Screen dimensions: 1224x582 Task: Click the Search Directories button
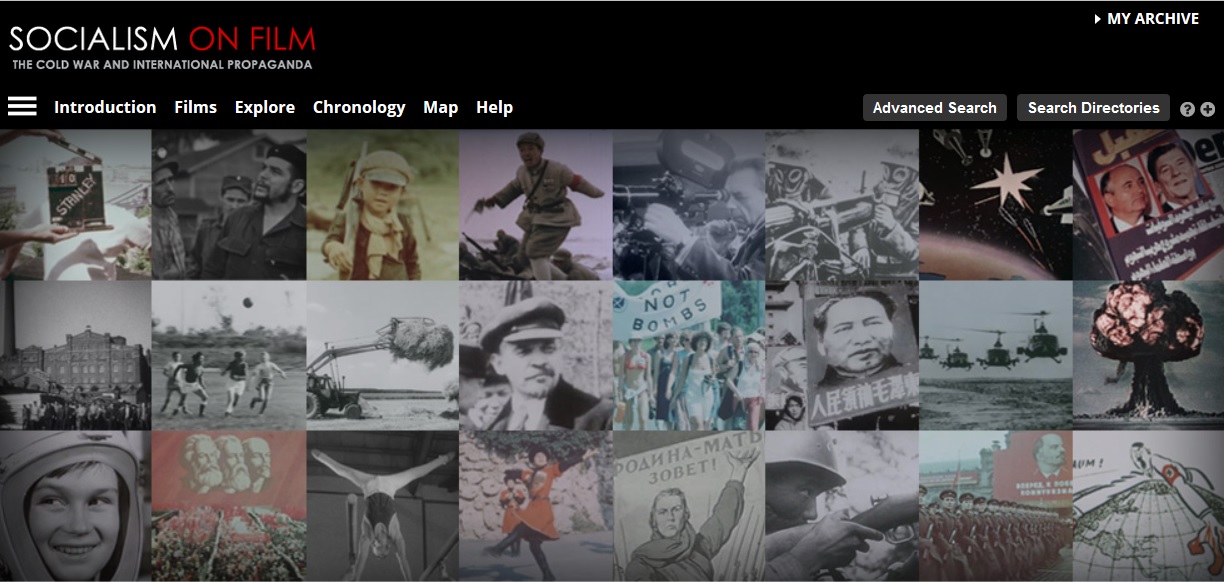1093,108
